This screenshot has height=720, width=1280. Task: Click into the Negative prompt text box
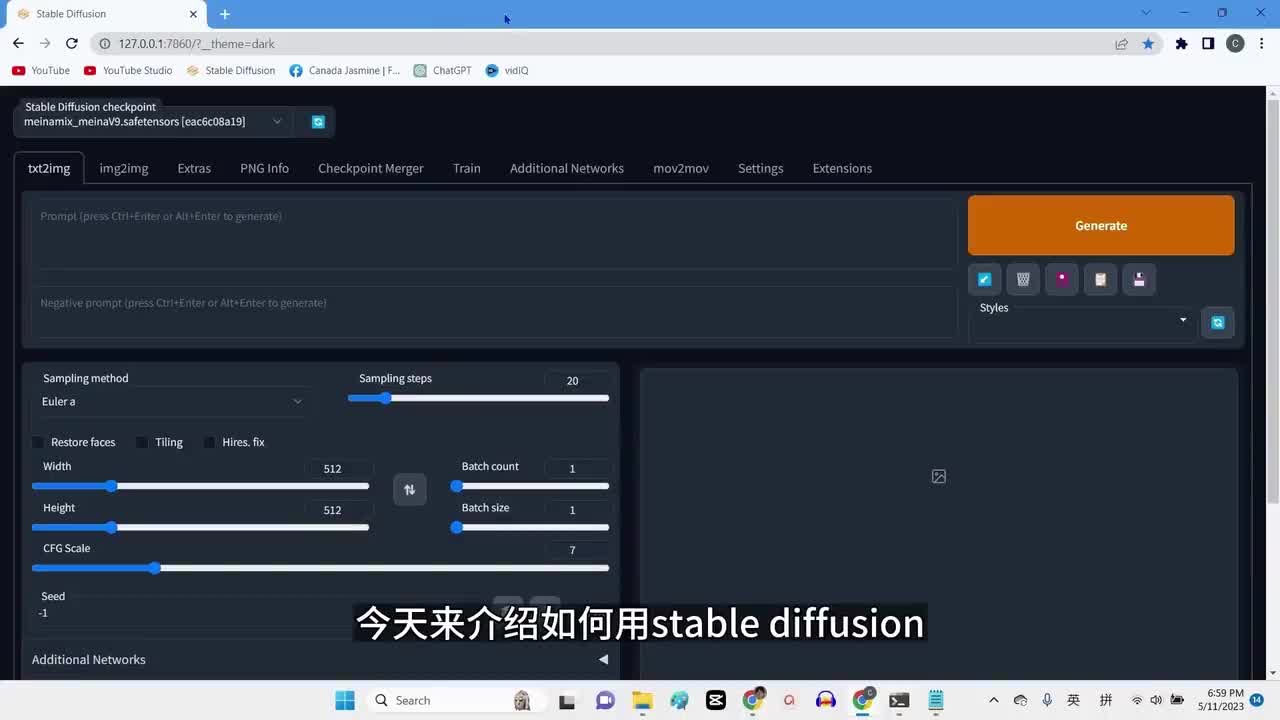[x=493, y=312]
